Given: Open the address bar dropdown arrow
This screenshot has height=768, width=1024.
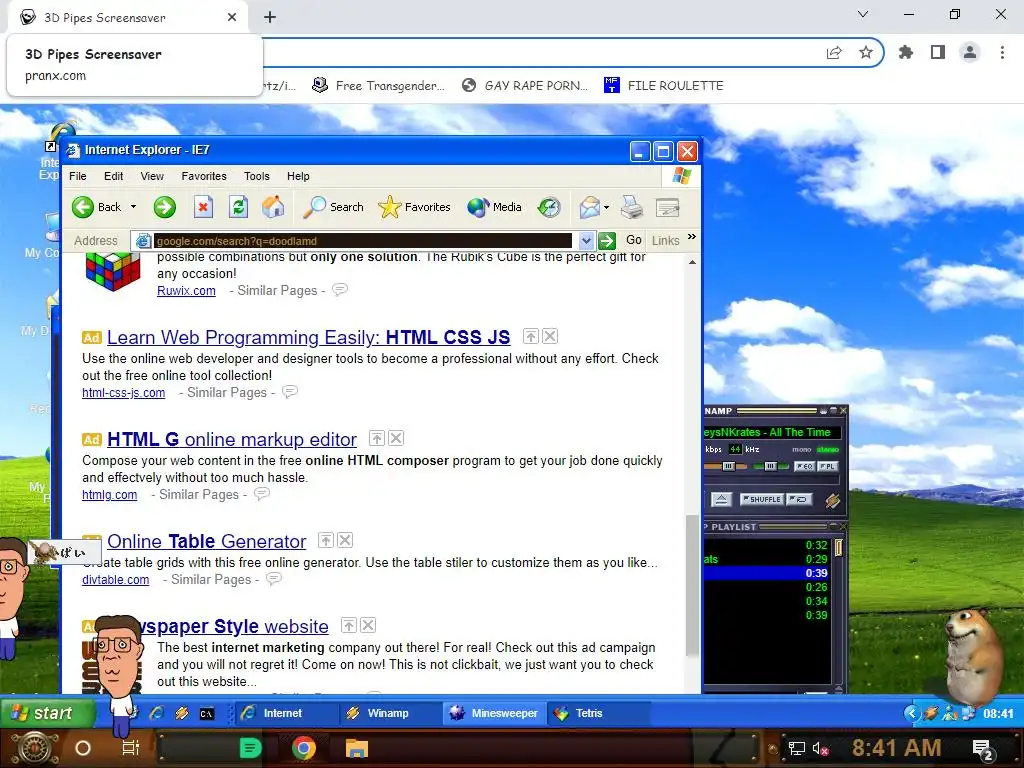Looking at the screenshot, I should click(586, 241).
